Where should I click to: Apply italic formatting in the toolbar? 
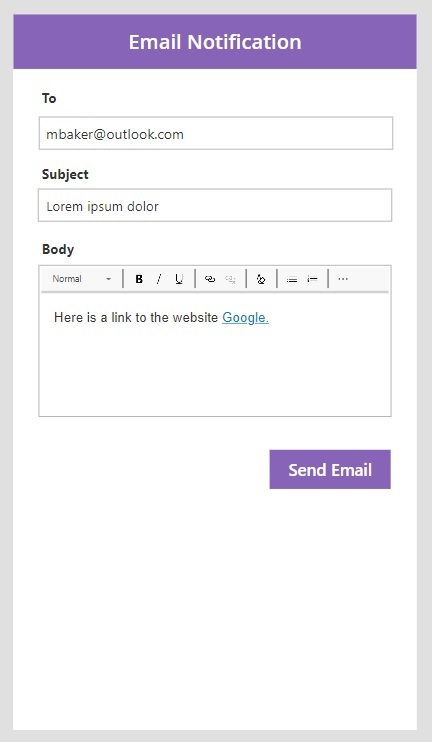(159, 279)
